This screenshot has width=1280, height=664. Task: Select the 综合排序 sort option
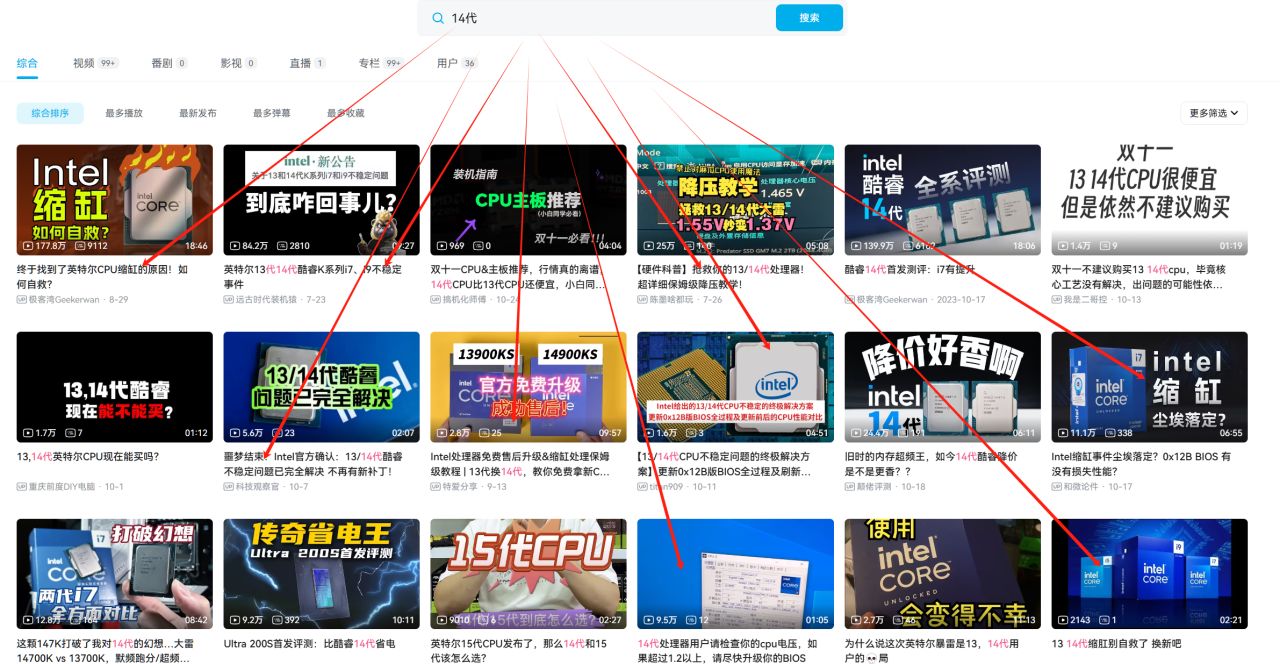point(50,113)
